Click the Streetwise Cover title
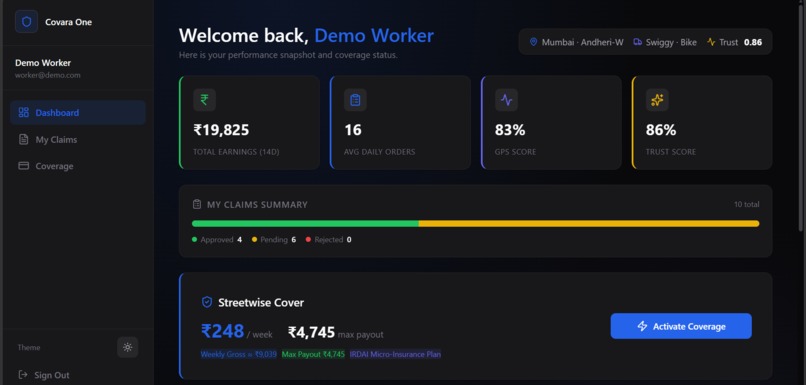806x385 pixels. 261,302
